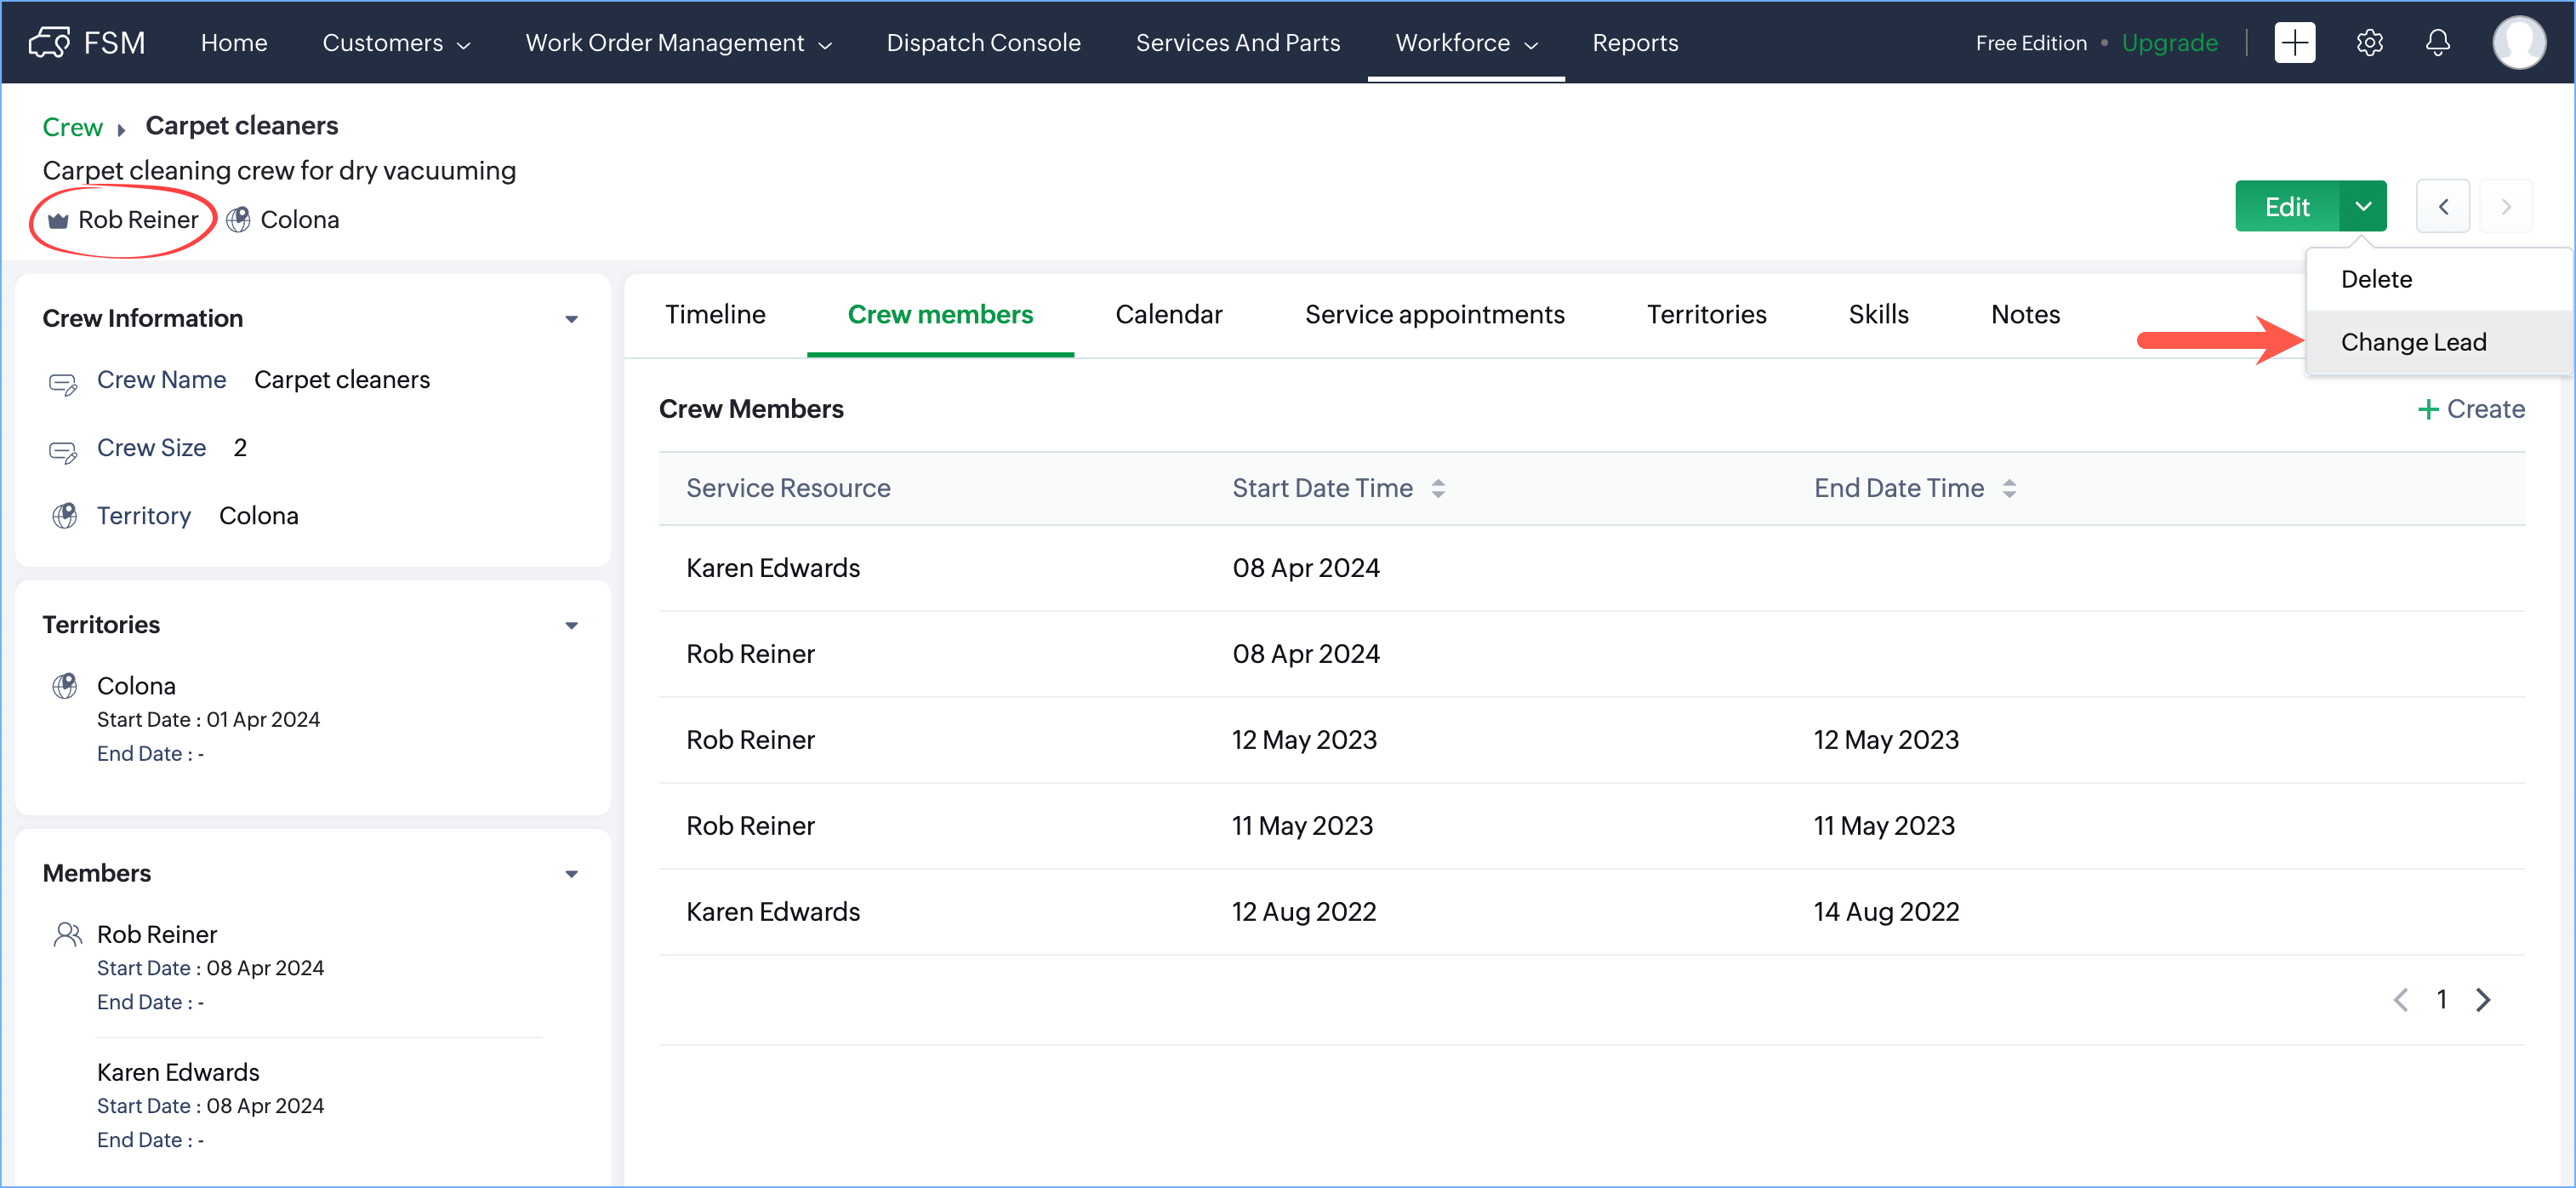Click the globe icon beside Territory

click(x=65, y=516)
